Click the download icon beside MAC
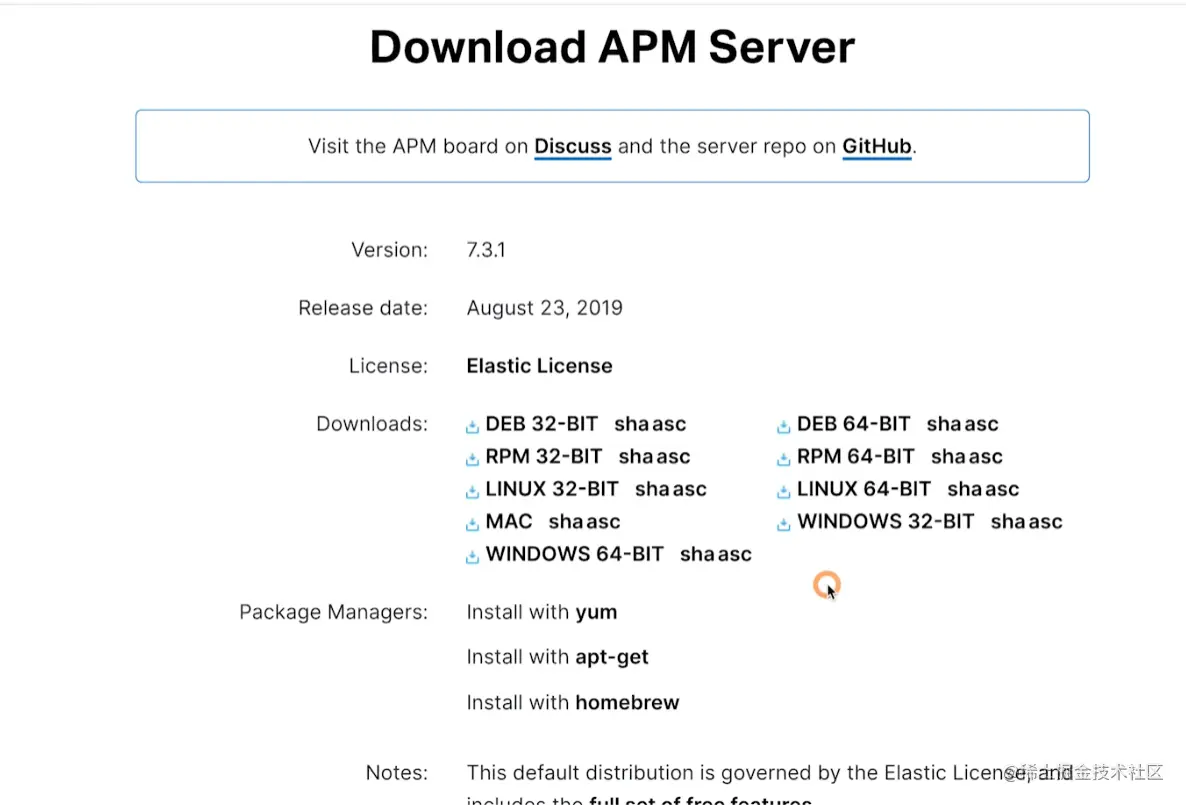1186x805 pixels. [472, 524]
